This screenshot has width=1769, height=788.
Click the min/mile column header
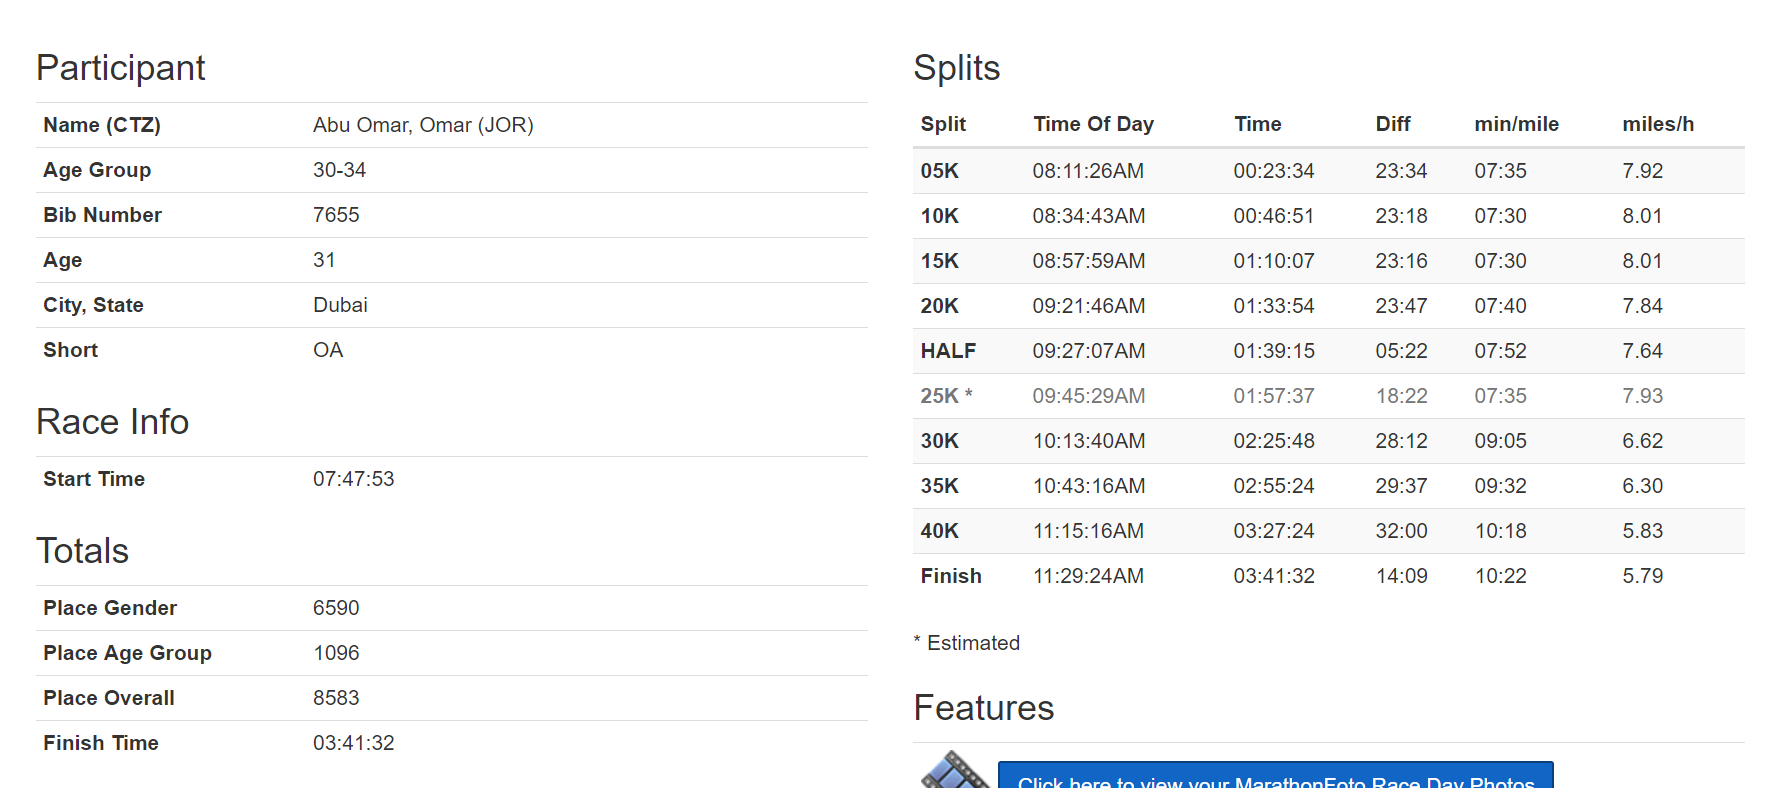1516,124
